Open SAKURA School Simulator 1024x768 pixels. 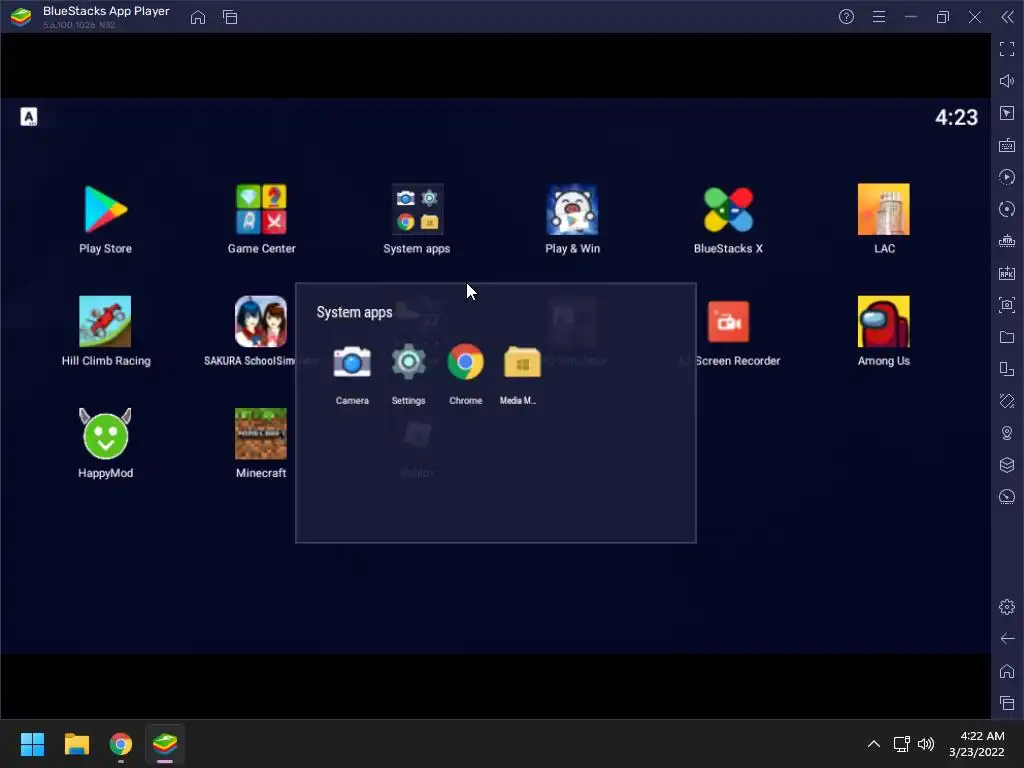point(261,321)
